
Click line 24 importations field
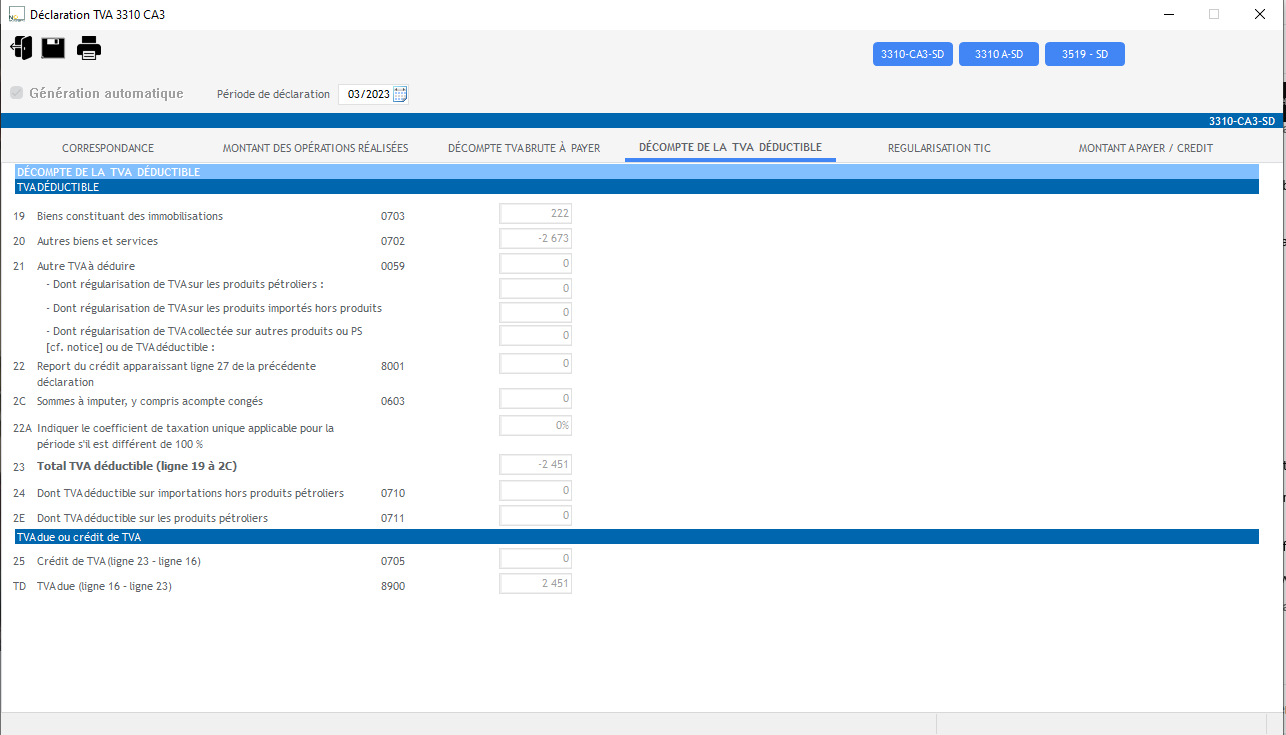click(x=535, y=490)
